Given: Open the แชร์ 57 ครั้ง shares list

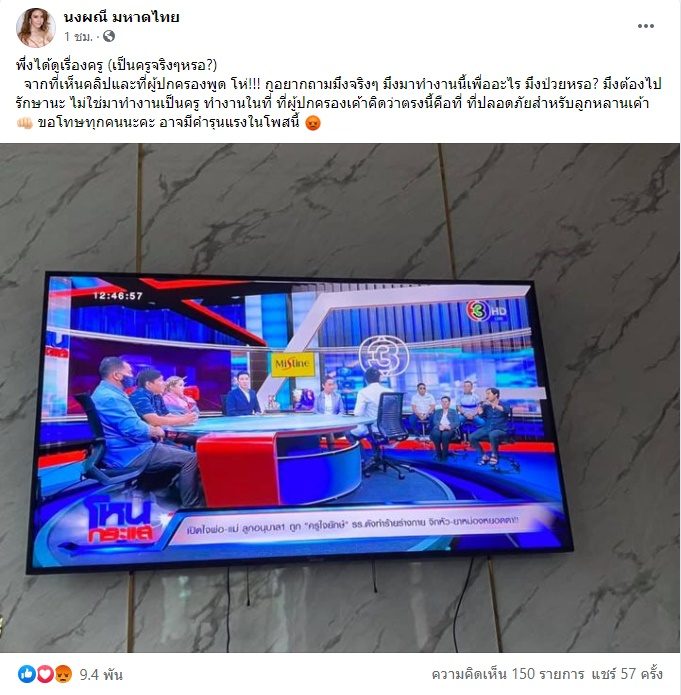Looking at the screenshot, I should coord(627,674).
